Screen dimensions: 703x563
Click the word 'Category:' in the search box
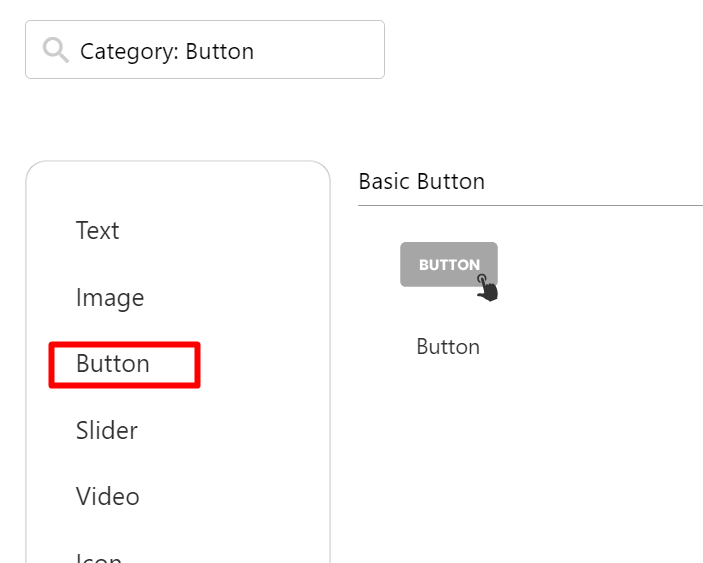(x=130, y=51)
